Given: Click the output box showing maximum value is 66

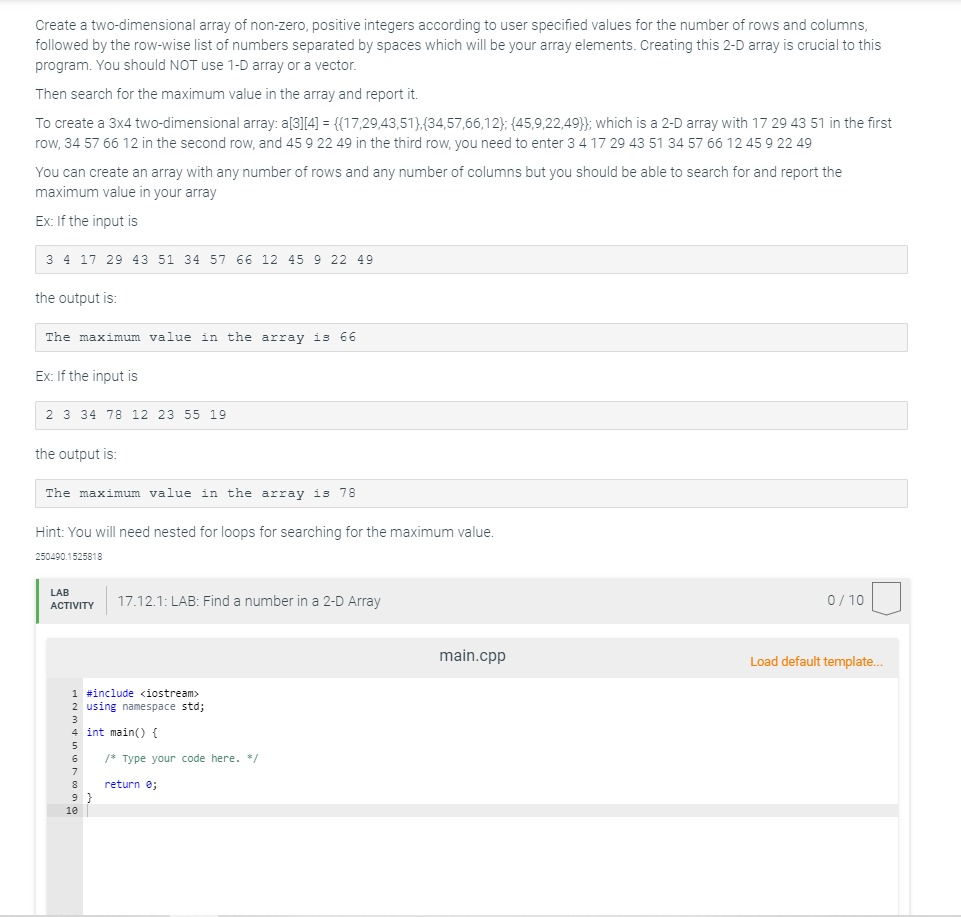Looking at the screenshot, I should coord(472,337).
